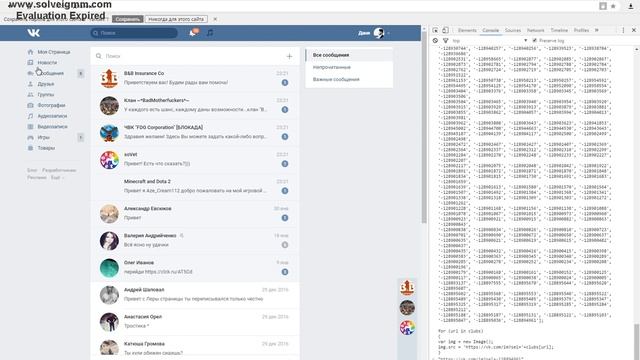Viewport: 640px width, 360px height.
Task: Click the VK logo in the header
Action: pyautogui.click(x=33, y=33)
